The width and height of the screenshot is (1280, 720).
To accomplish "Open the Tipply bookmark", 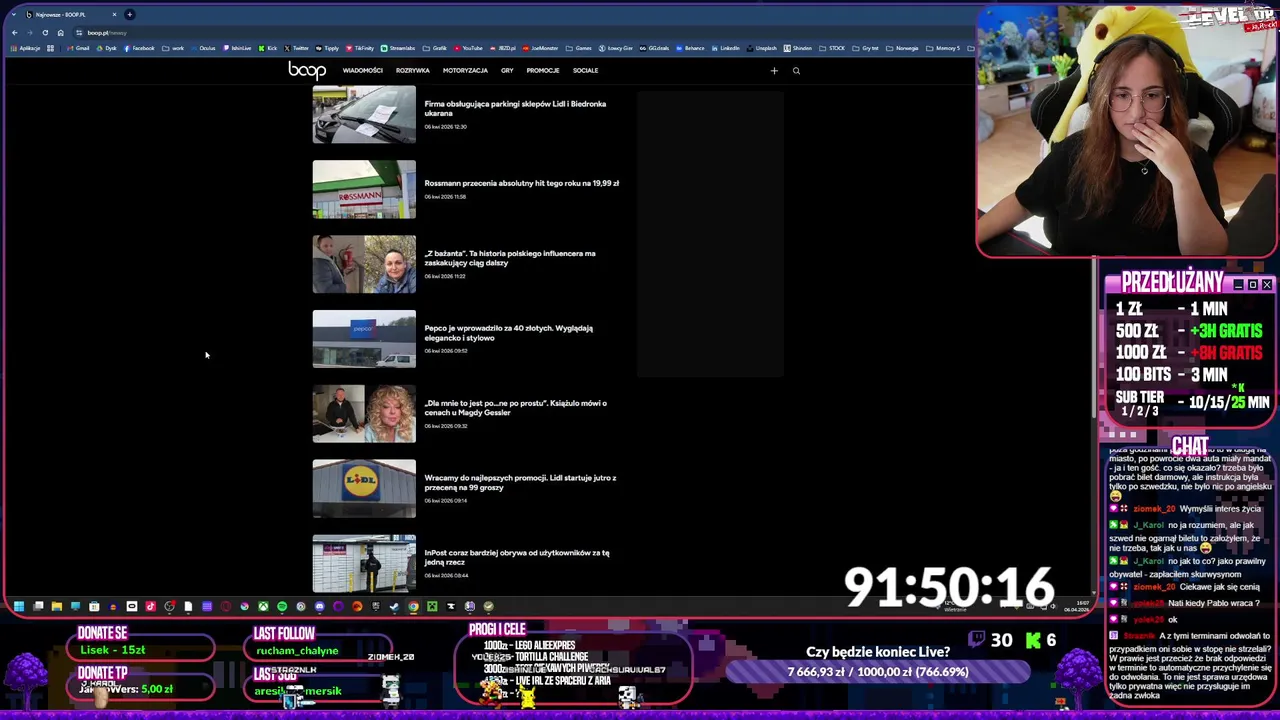I will [327, 48].
